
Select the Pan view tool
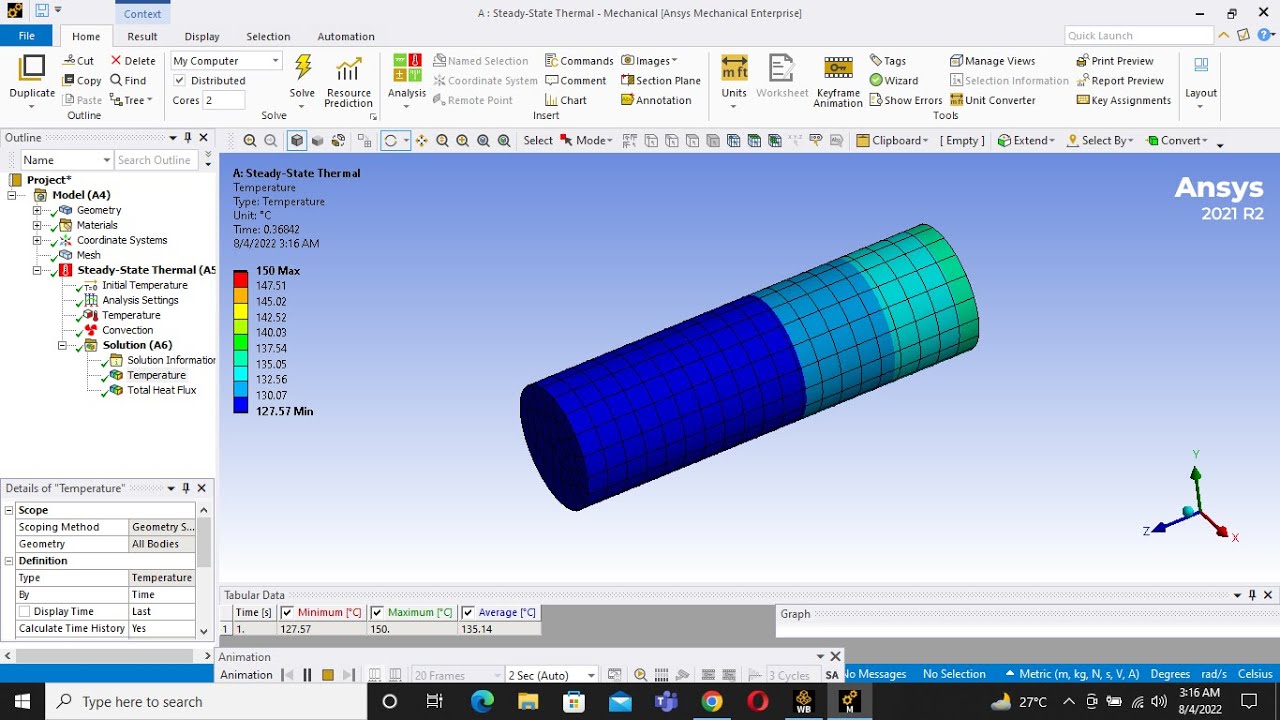[421, 141]
